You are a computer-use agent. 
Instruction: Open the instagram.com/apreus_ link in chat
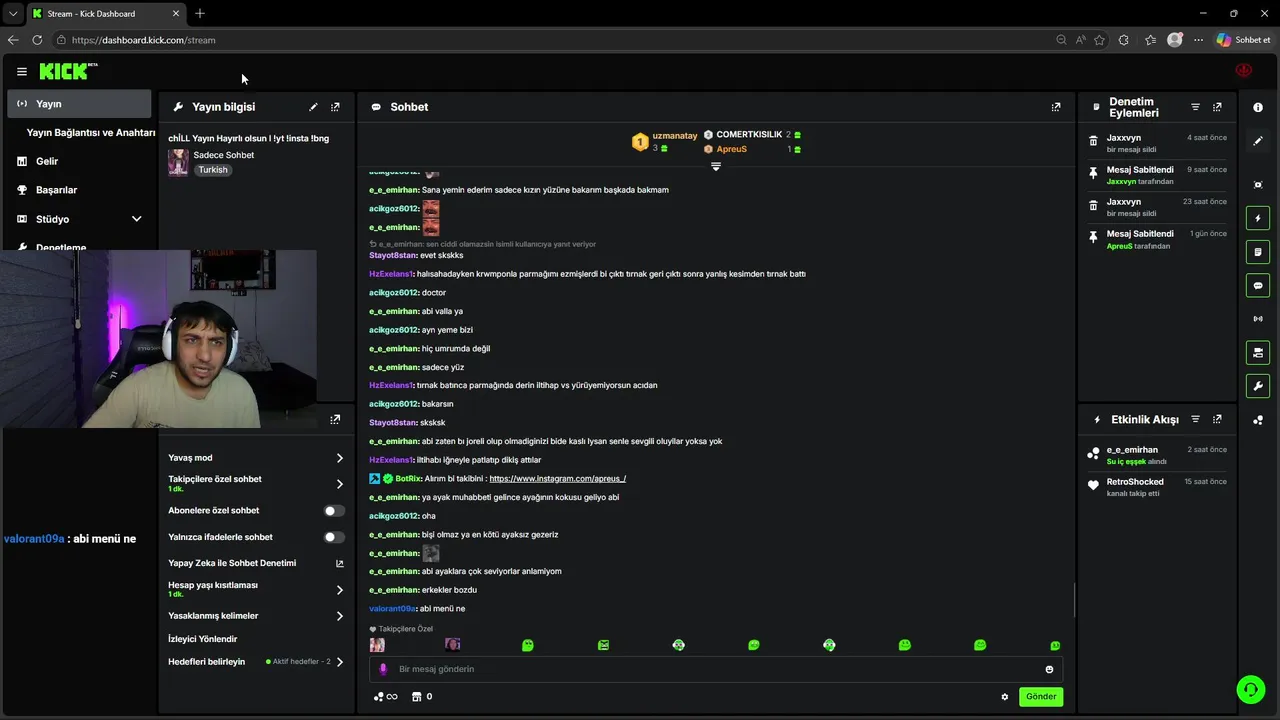click(x=557, y=479)
